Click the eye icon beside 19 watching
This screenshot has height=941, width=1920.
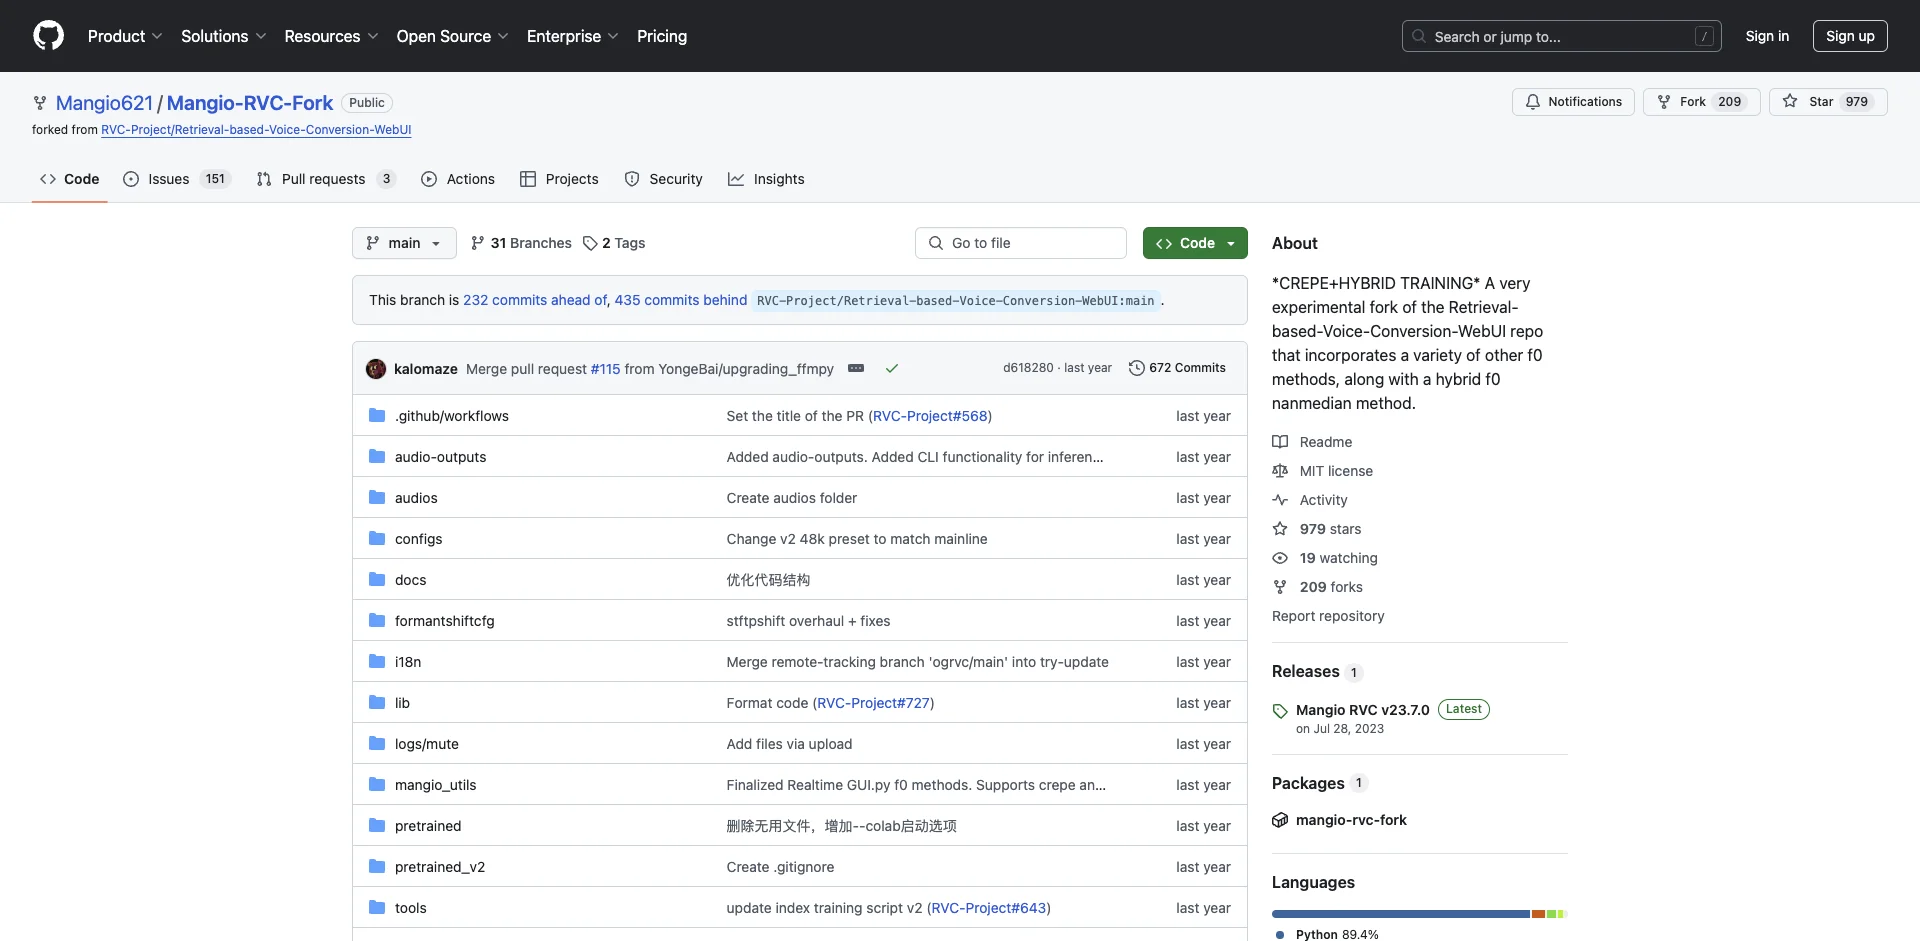(1280, 558)
